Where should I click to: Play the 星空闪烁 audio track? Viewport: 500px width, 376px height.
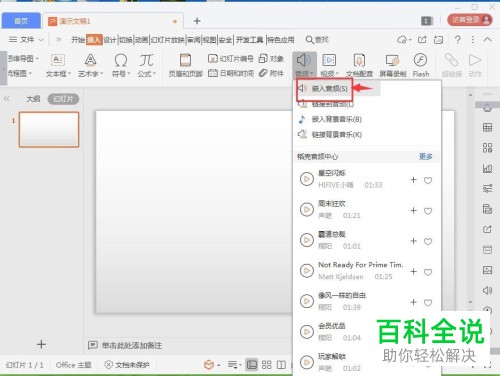pyautogui.click(x=306, y=179)
